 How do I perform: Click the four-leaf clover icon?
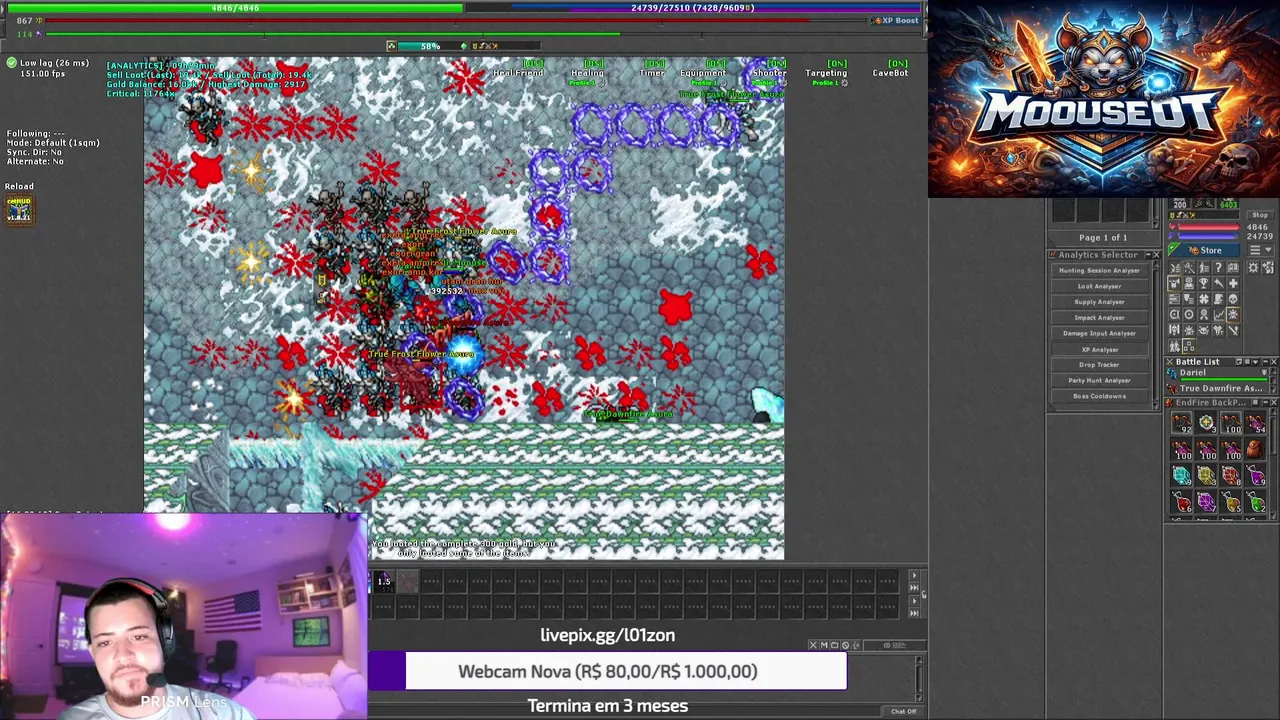tap(1204, 299)
